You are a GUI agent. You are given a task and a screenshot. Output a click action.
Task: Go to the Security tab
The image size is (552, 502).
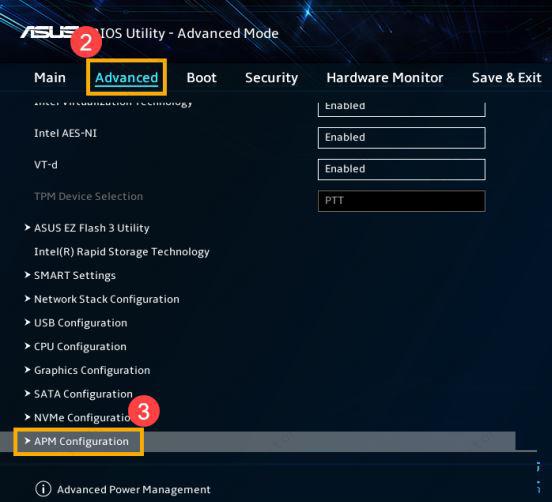click(271, 78)
